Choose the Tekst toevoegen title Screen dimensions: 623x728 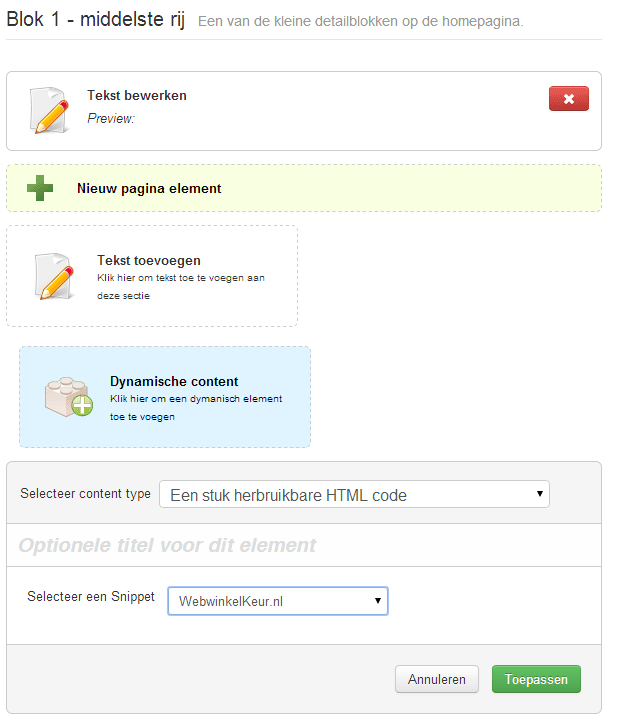[x=149, y=260]
